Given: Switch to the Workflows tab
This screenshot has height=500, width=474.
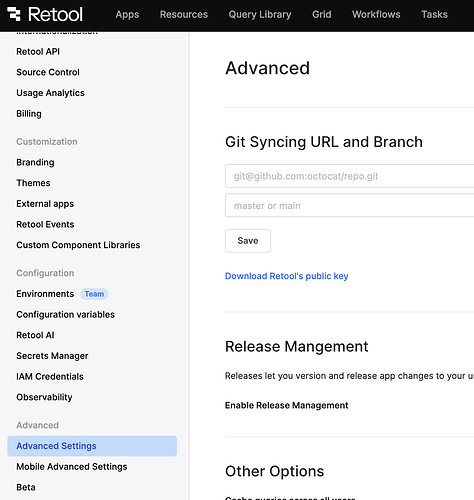Looking at the screenshot, I should point(376,14).
